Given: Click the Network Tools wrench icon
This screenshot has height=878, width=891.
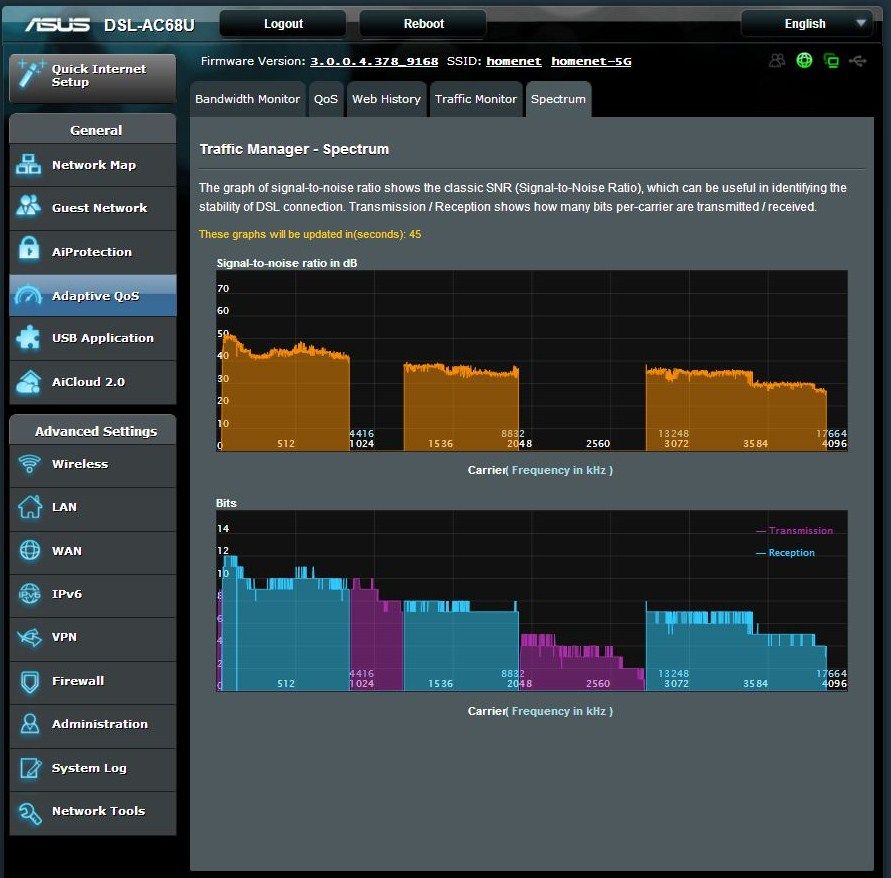Looking at the screenshot, I should point(30,812).
